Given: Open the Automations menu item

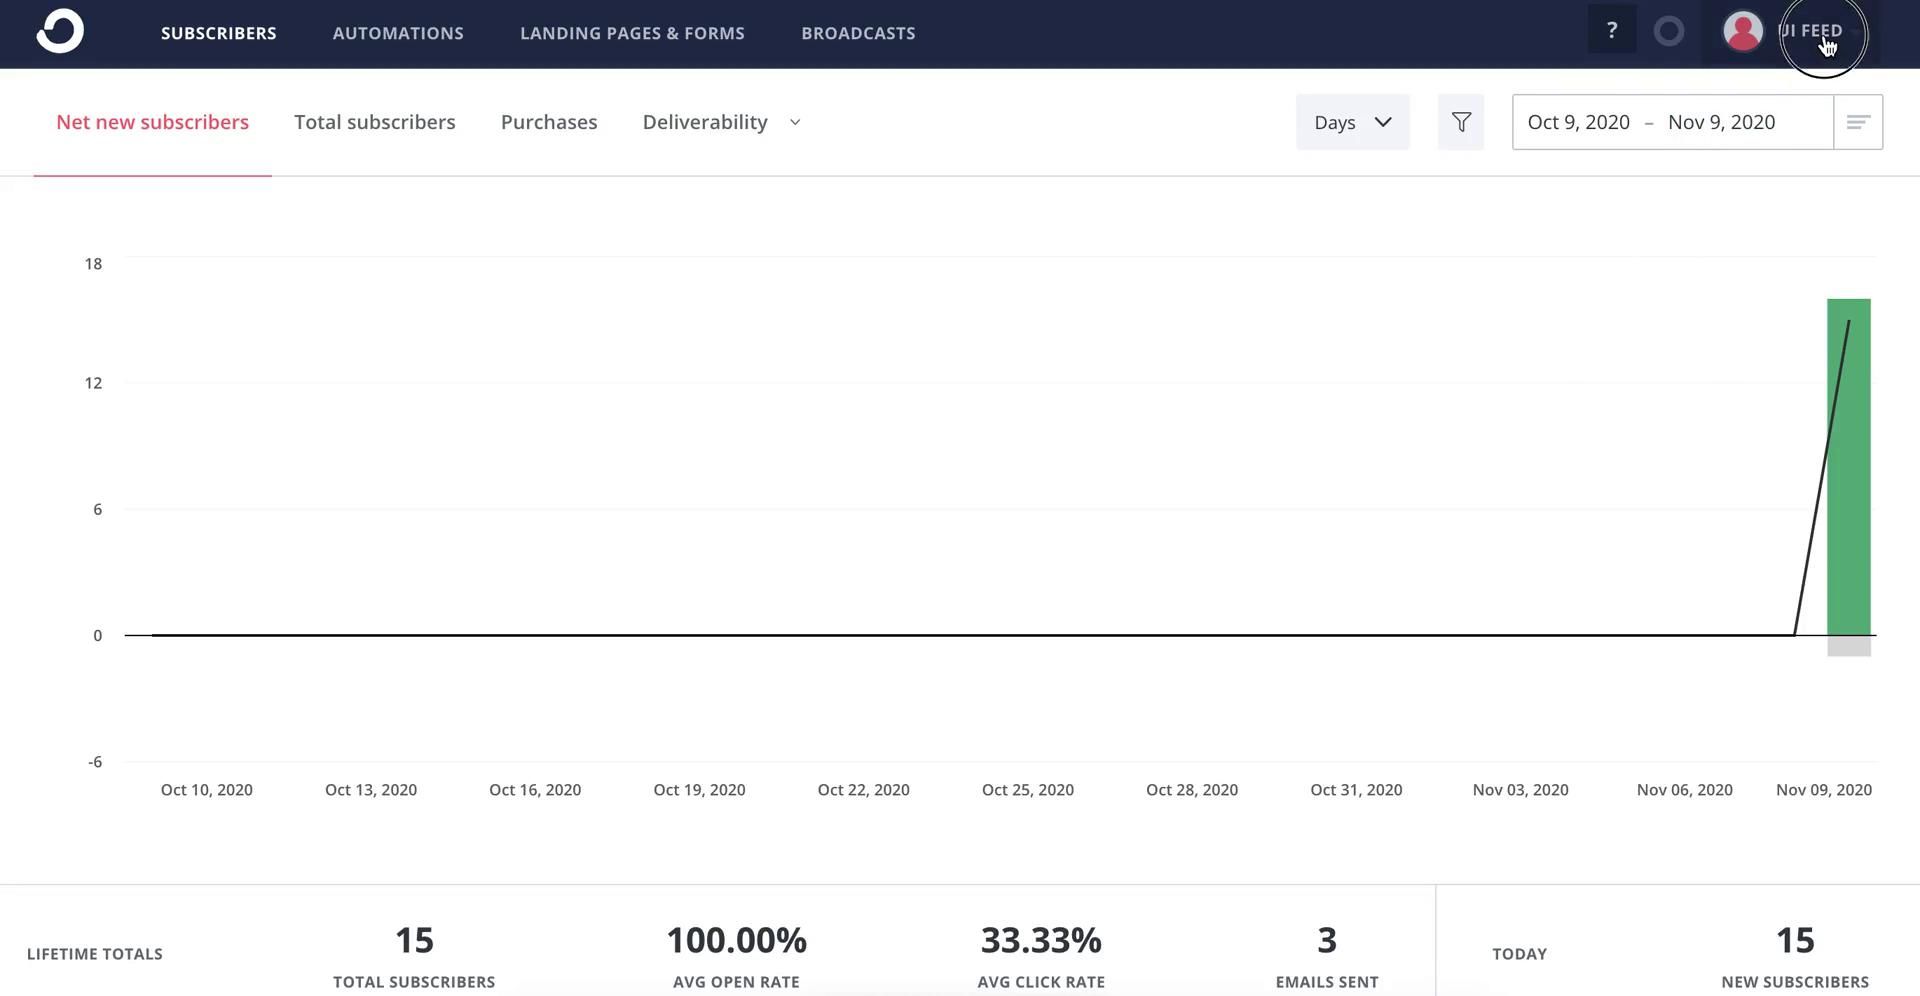Looking at the screenshot, I should [x=398, y=33].
